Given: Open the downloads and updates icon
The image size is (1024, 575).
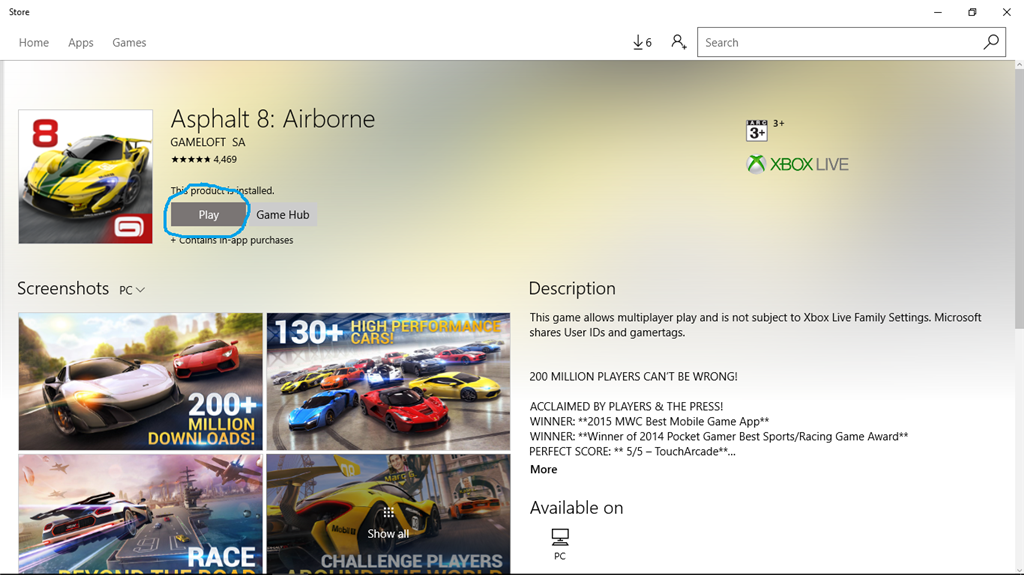Looking at the screenshot, I should [642, 42].
